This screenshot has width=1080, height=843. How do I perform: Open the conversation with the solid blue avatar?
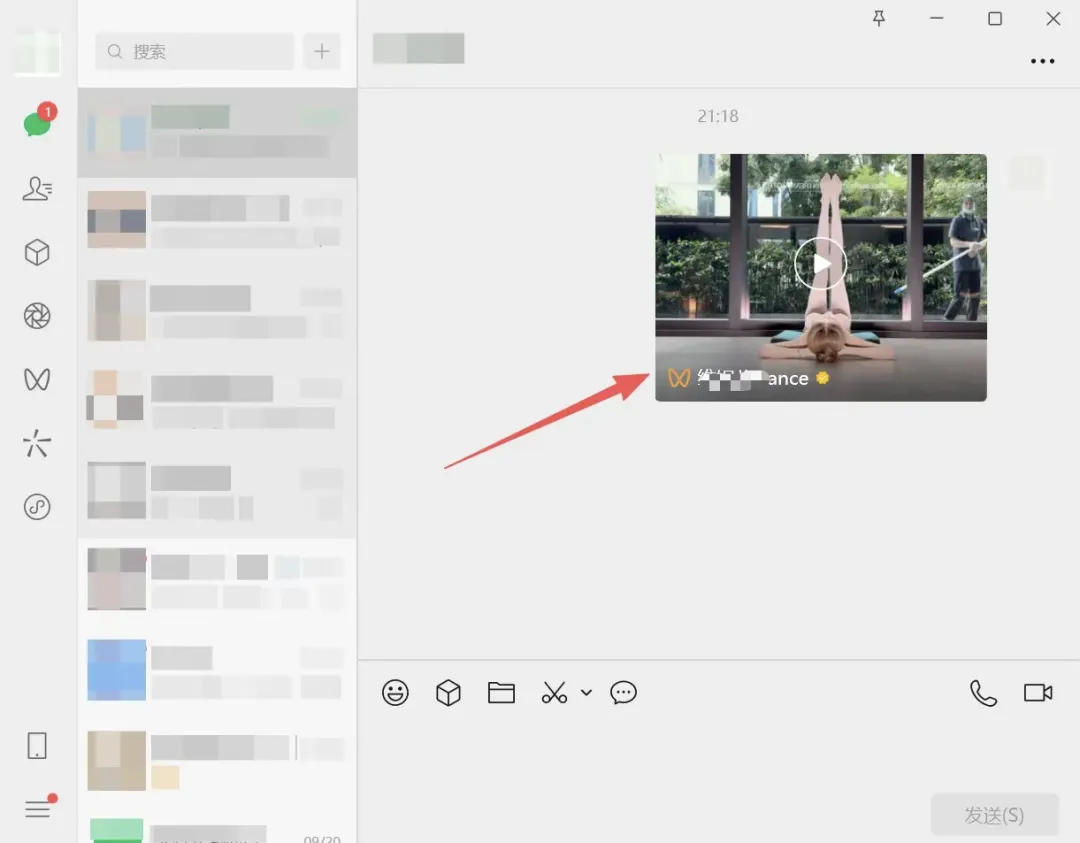tap(217, 670)
